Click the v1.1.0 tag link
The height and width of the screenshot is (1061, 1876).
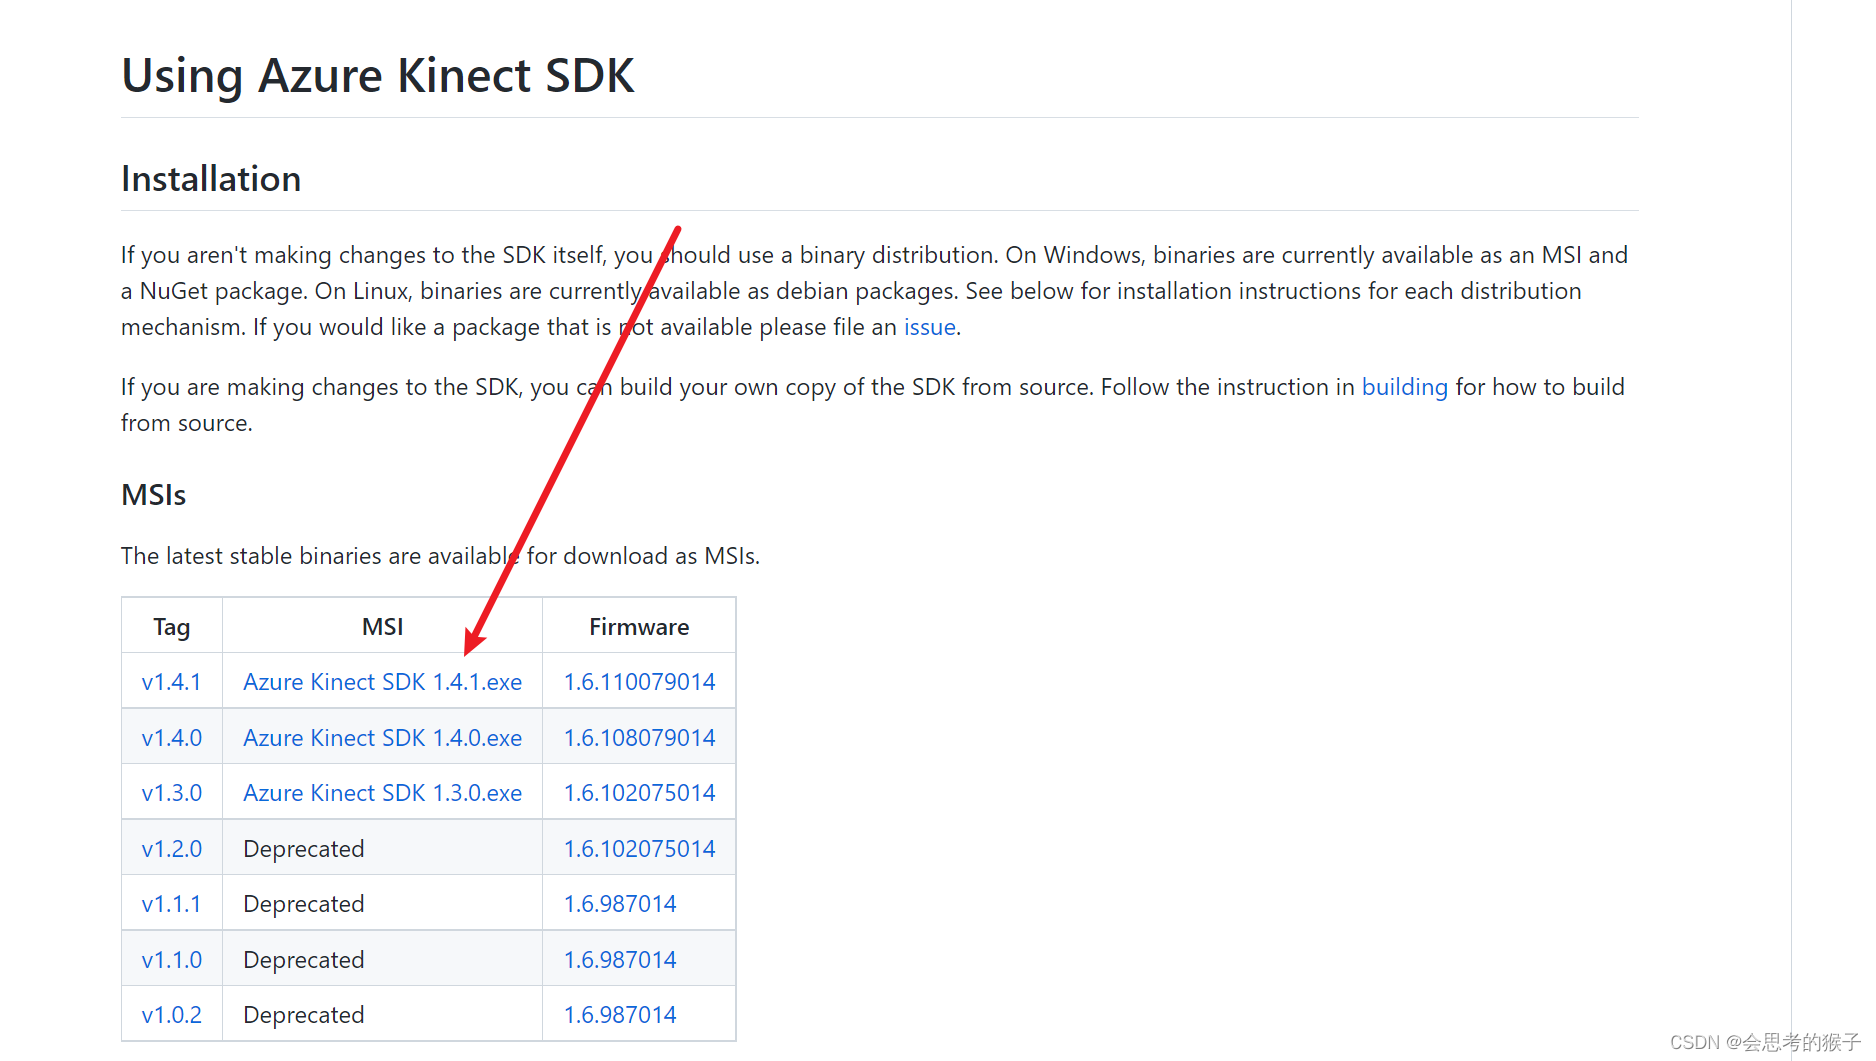171,959
